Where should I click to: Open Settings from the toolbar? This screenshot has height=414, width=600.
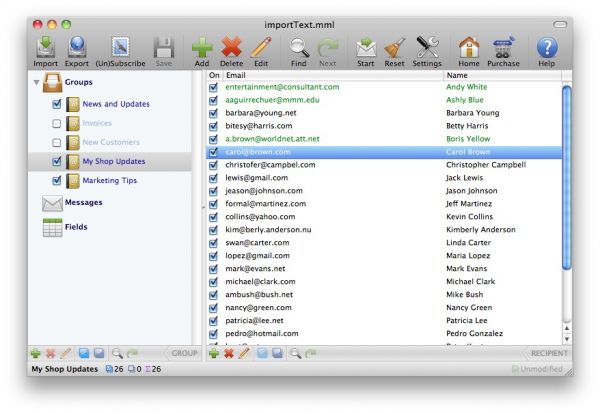click(427, 48)
